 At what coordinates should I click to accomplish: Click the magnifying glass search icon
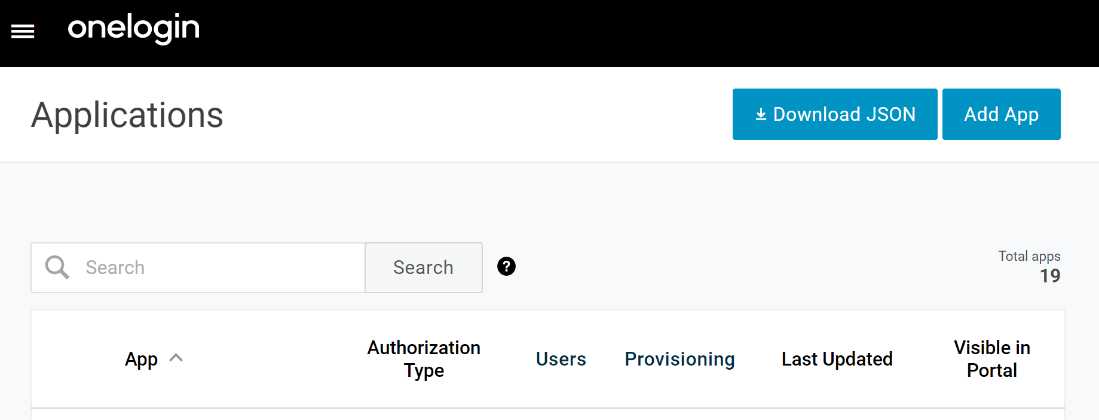point(57,267)
